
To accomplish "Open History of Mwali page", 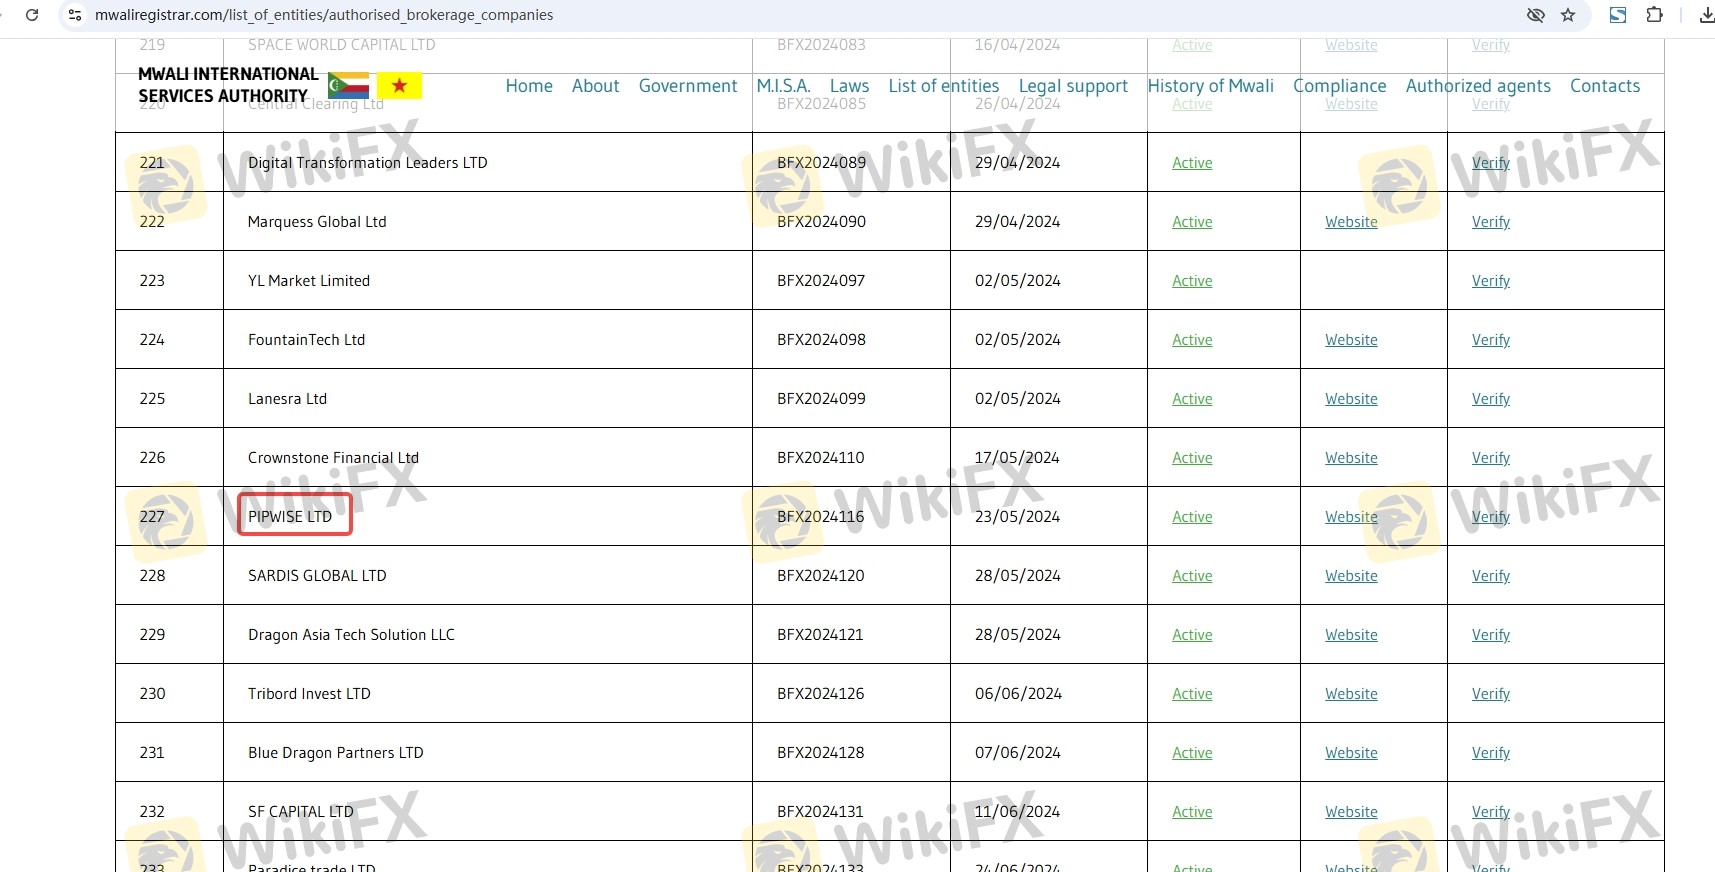I will [x=1210, y=86].
